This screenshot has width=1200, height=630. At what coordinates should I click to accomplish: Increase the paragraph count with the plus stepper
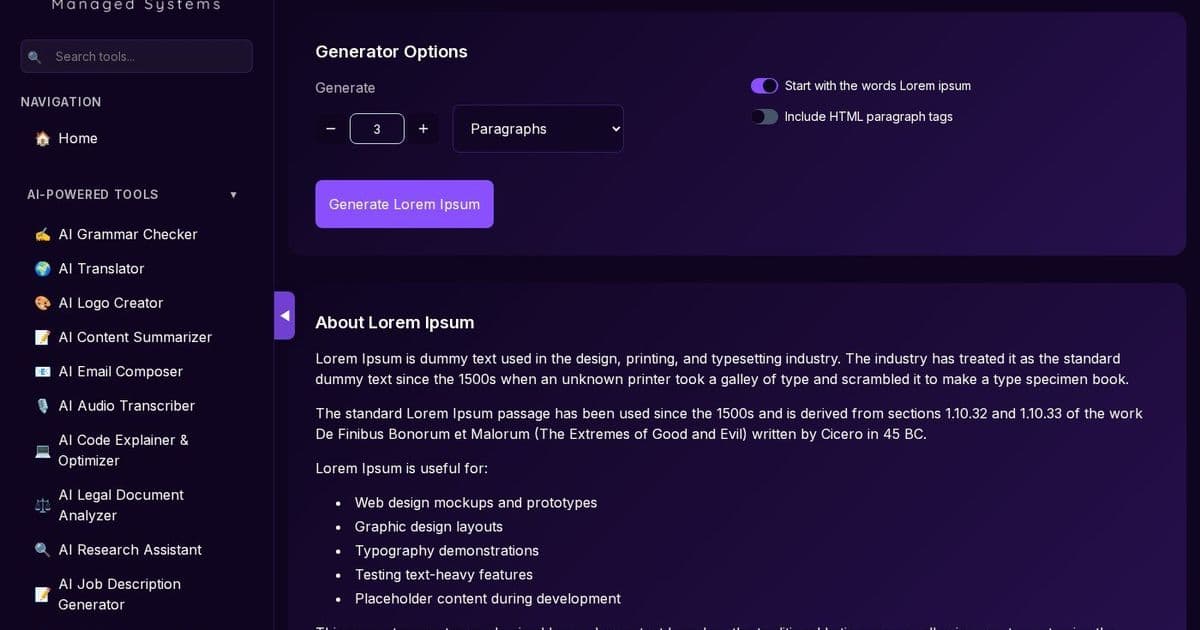(423, 128)
